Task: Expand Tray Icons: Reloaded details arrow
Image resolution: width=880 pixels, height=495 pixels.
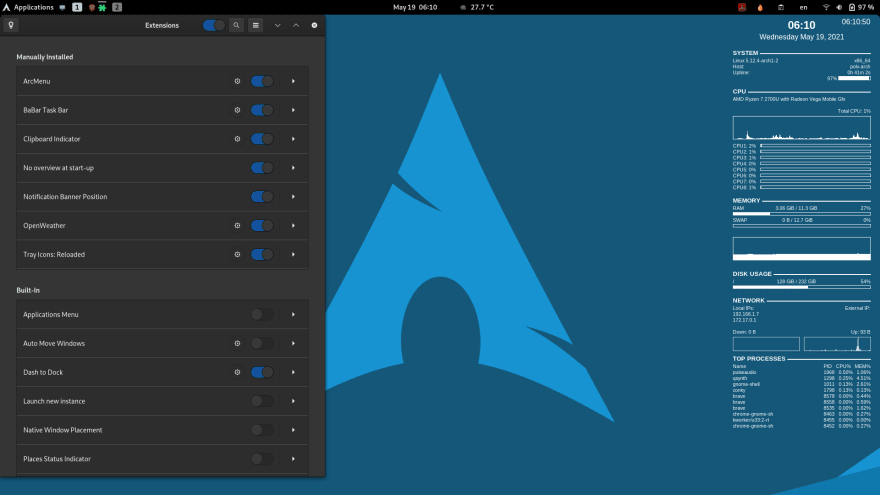Action: point(293,254)
